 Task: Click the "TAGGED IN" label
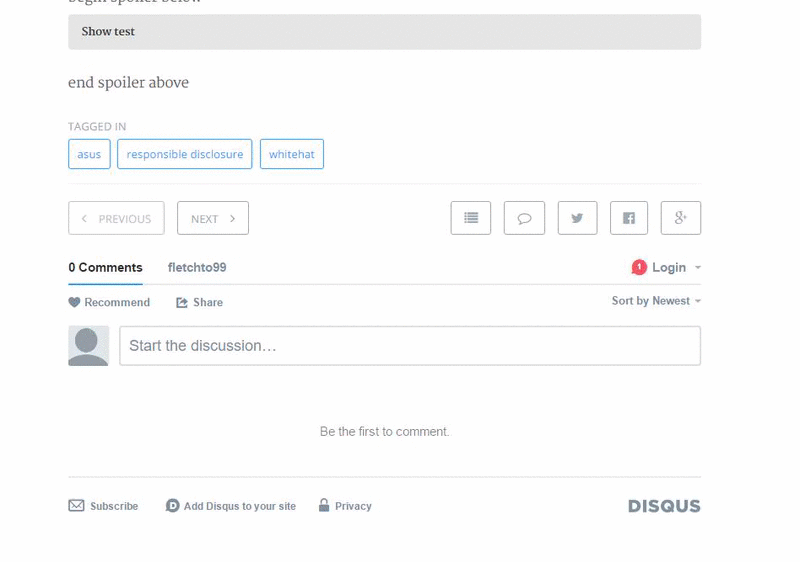pyautogui.click(x=97, y=126)
